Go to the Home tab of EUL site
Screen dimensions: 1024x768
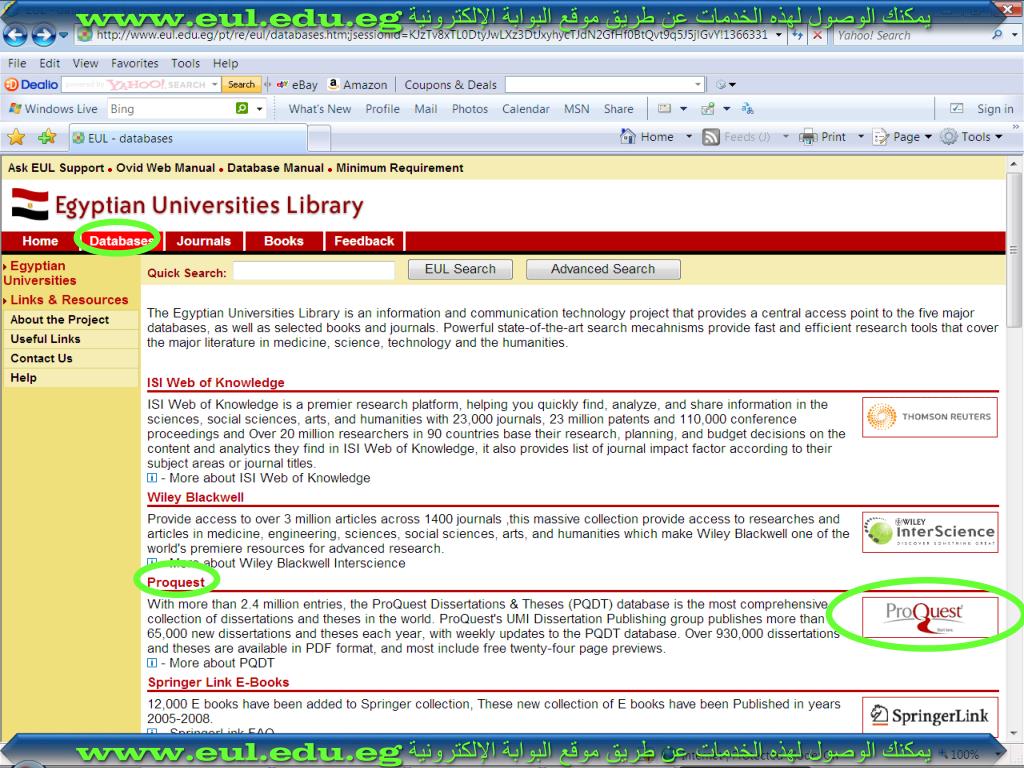[40, 241]
